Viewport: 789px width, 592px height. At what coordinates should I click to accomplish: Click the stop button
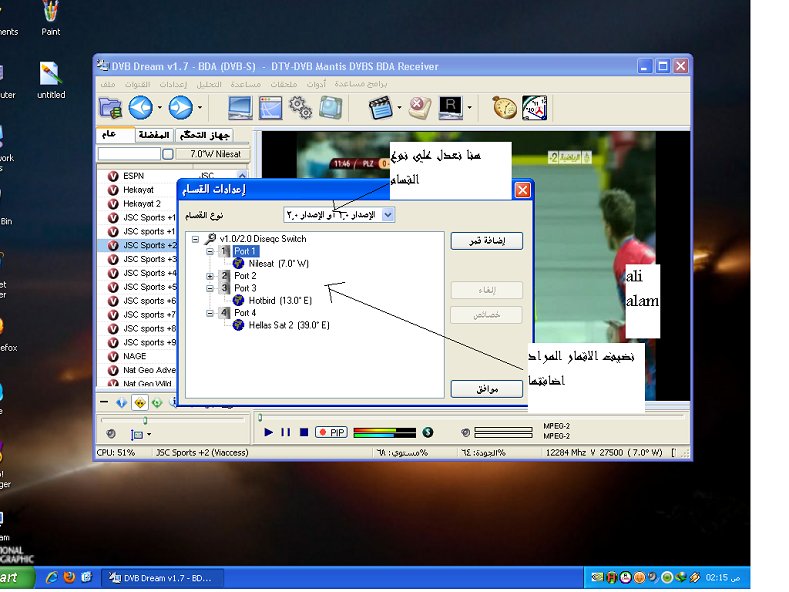pos(303,432)
